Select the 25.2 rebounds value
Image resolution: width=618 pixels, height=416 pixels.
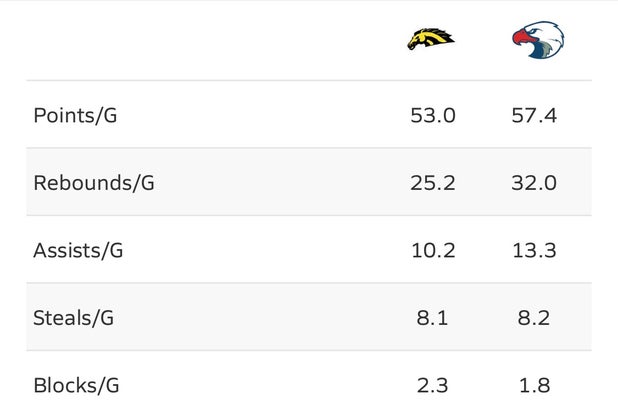(x=433, y=183)
